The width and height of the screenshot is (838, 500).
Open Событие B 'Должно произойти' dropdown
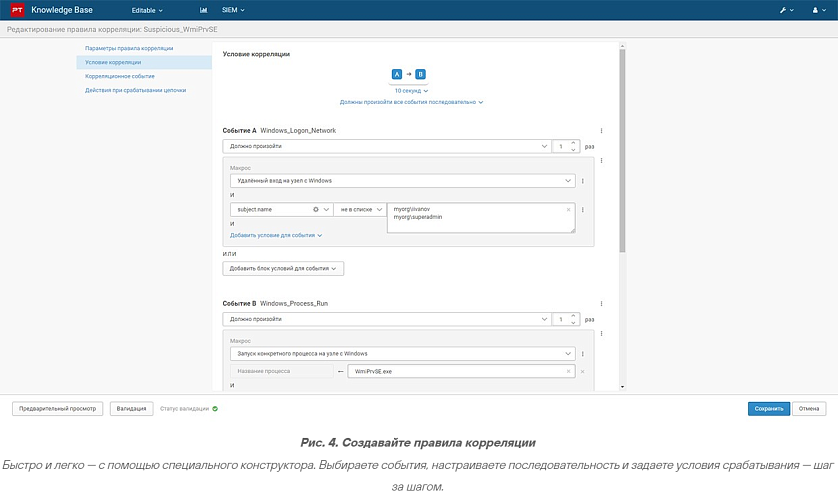[387, 319]
